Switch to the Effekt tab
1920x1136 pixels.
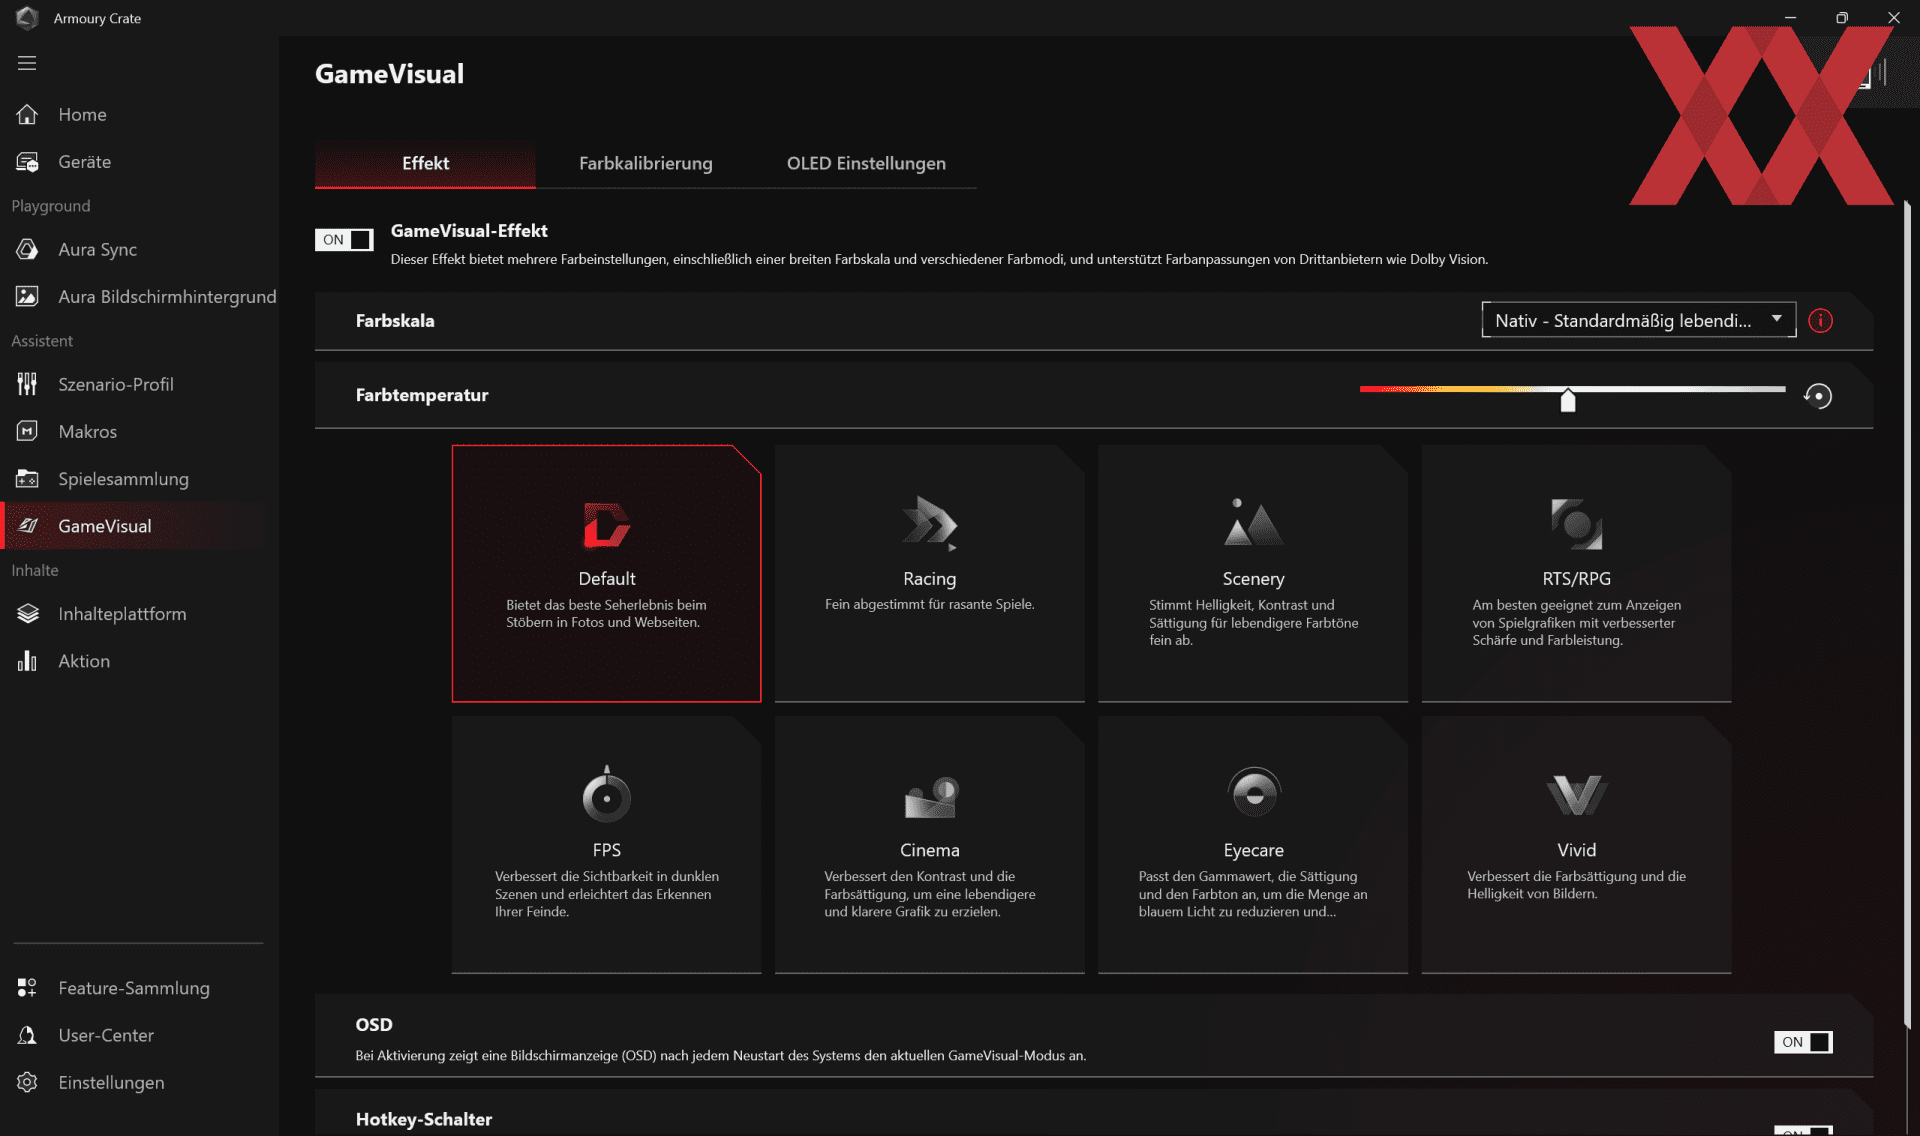pos(425,163)
